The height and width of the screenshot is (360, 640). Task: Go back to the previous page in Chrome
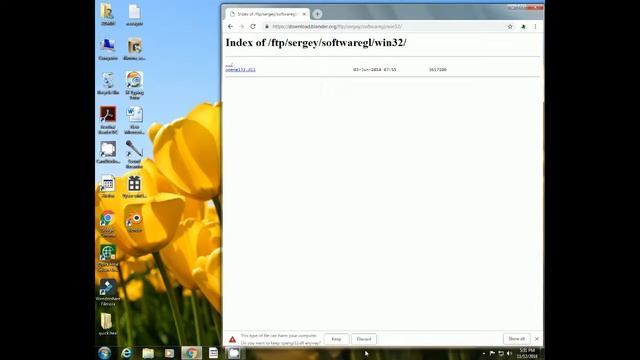coord(230,27)
